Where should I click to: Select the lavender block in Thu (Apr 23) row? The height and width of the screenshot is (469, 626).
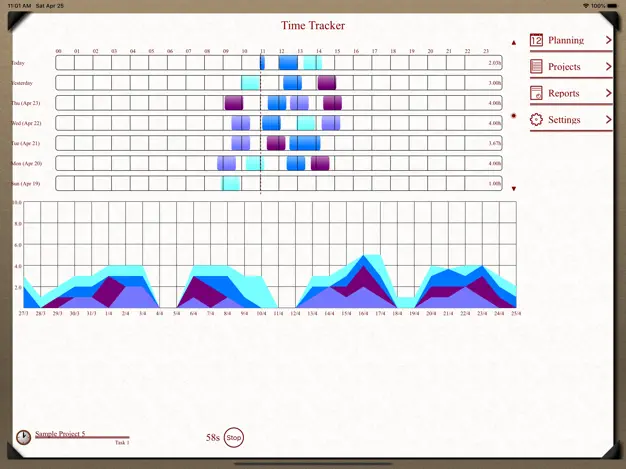[x=299, y=103]
